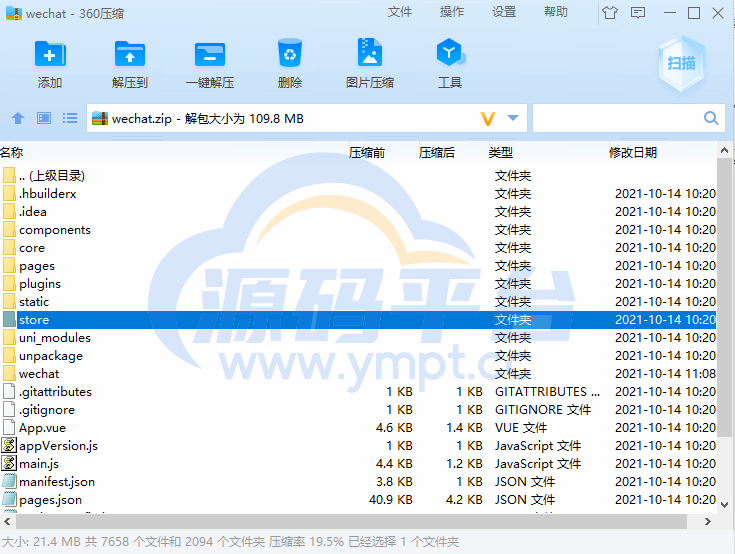735x554 pixels.
Task: Switch to thumbnail view icon
Action: (44, 118)
